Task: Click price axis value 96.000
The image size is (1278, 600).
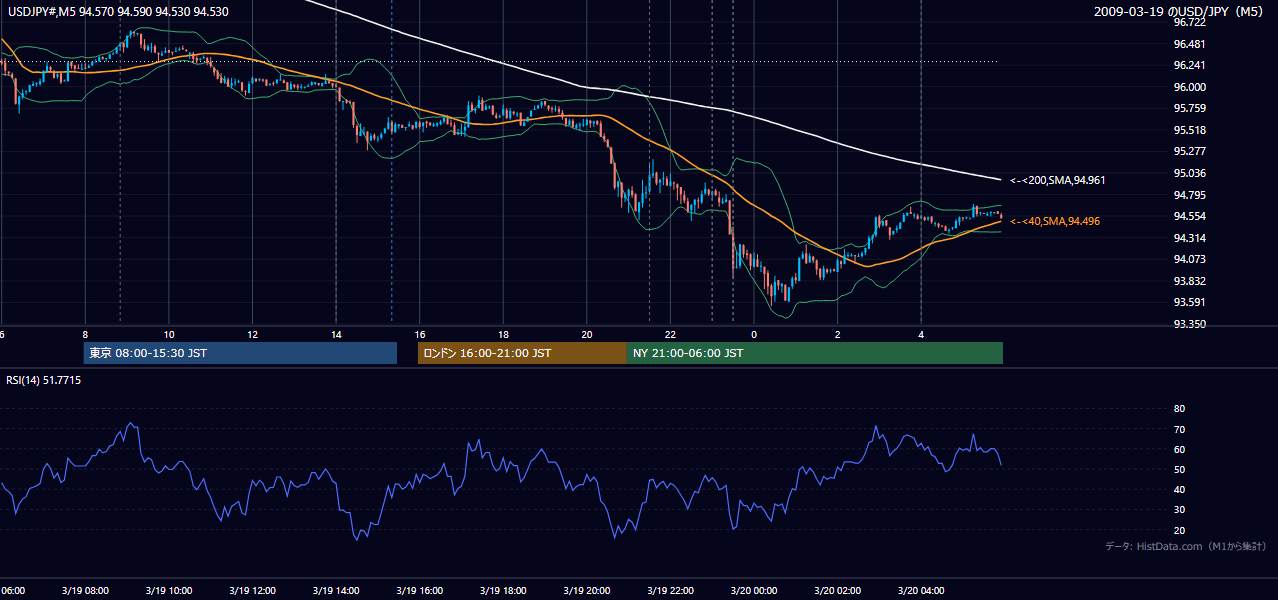Action: coord(1188,87)
